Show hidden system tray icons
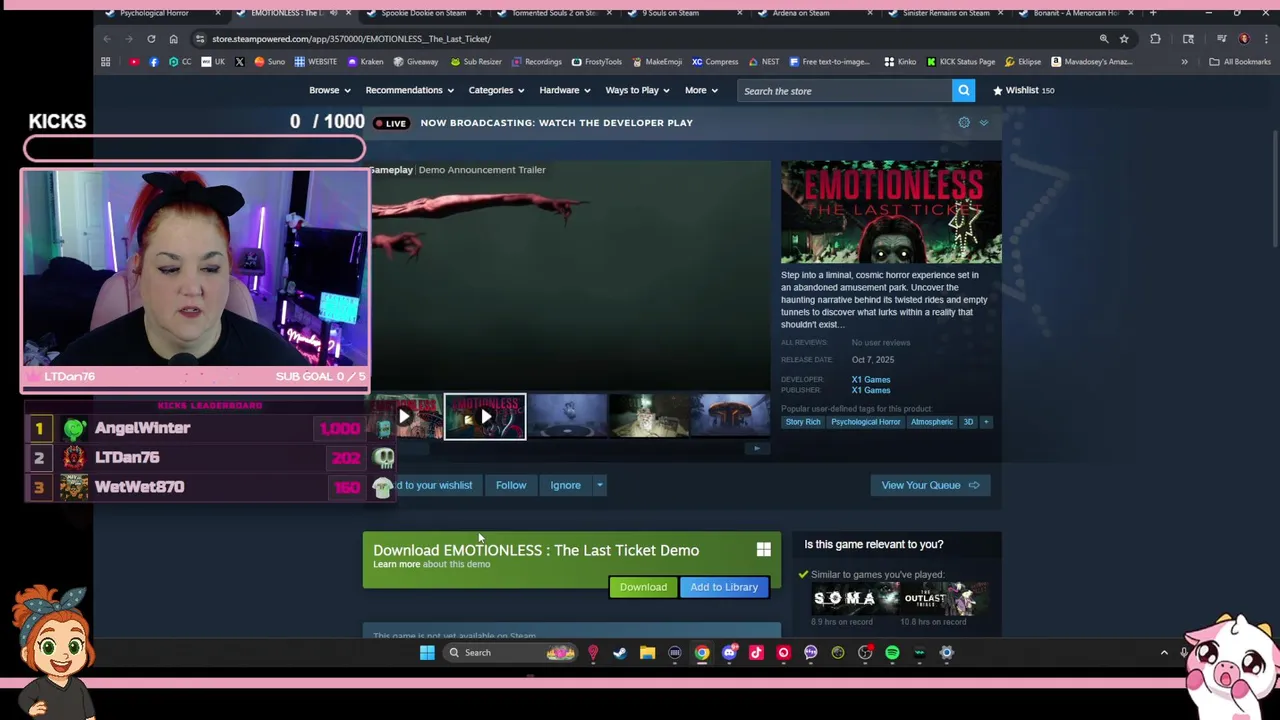This screenshot has height=720, width=1280. 1164,653
